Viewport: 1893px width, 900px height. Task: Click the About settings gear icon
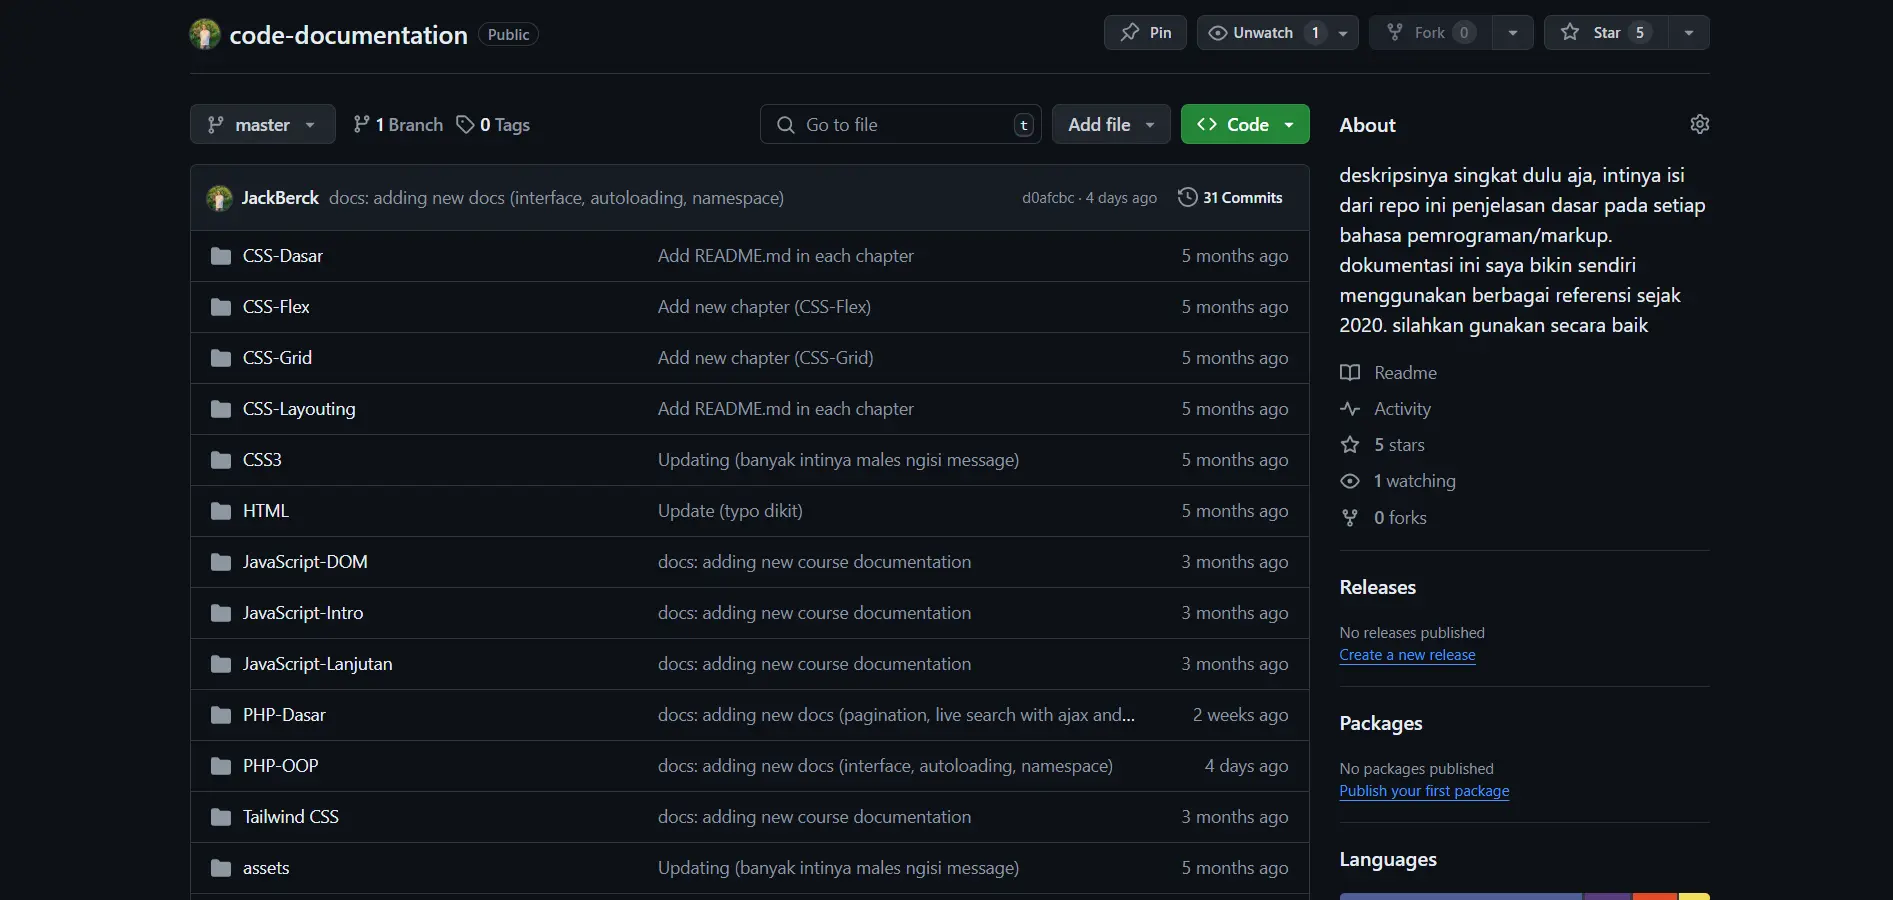tap(1699, 124)
